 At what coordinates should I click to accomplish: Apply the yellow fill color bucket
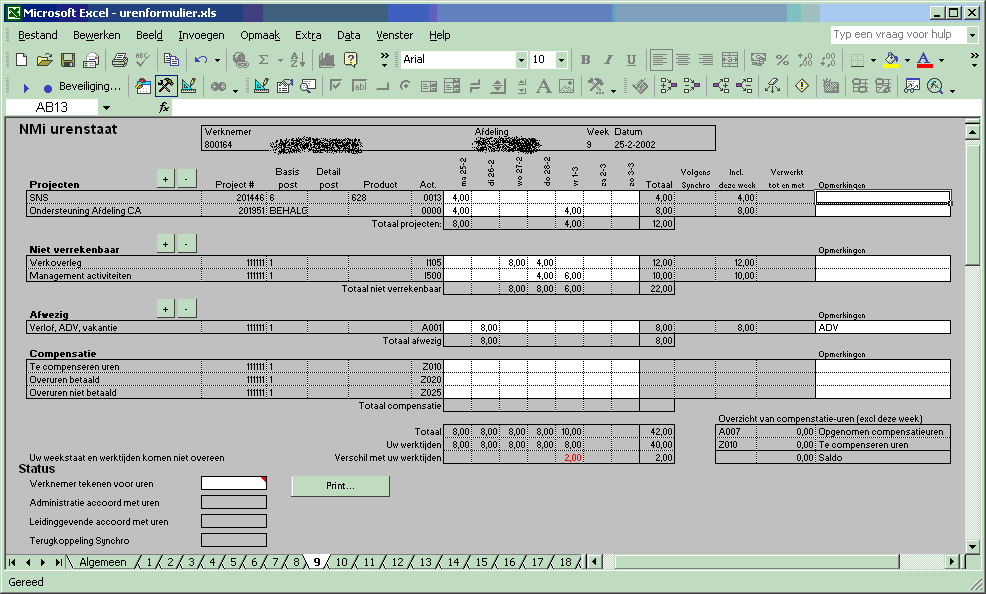pos(891,60)
